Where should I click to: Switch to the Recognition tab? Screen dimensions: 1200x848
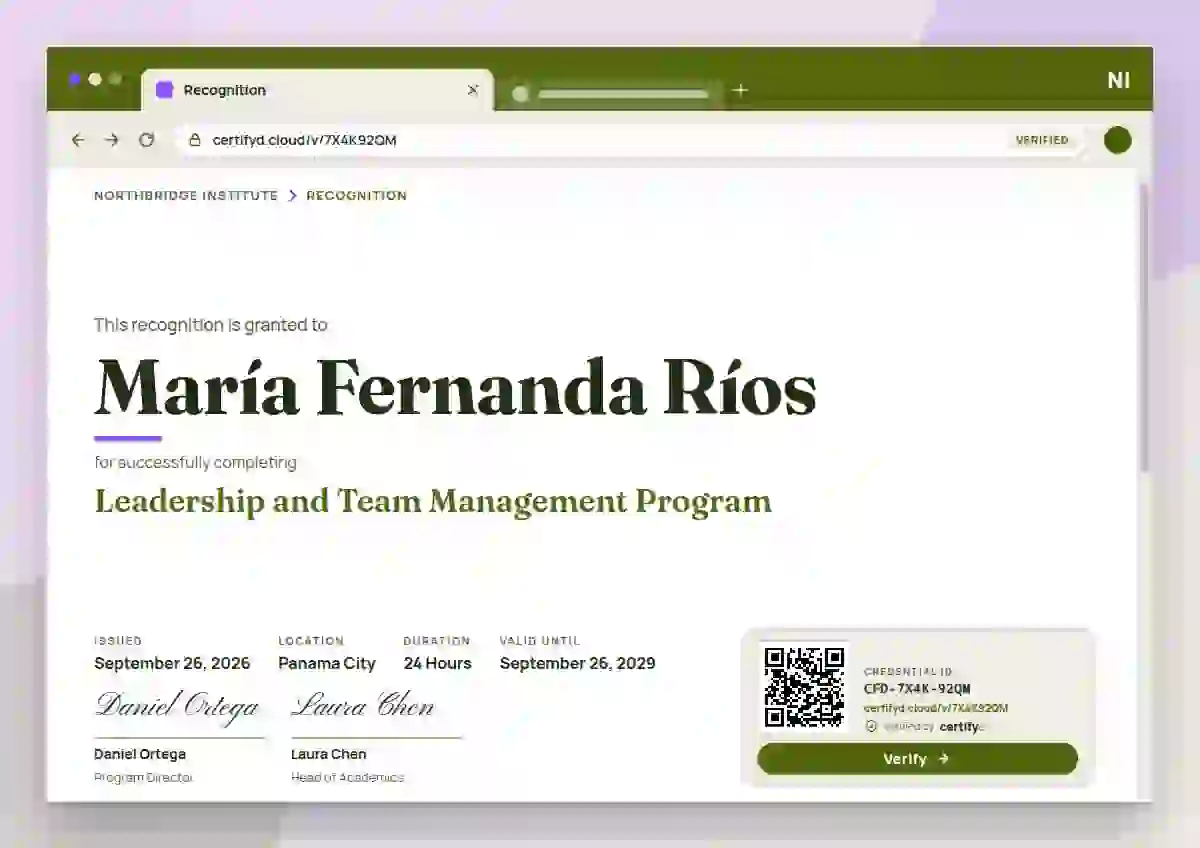point(317,90)
